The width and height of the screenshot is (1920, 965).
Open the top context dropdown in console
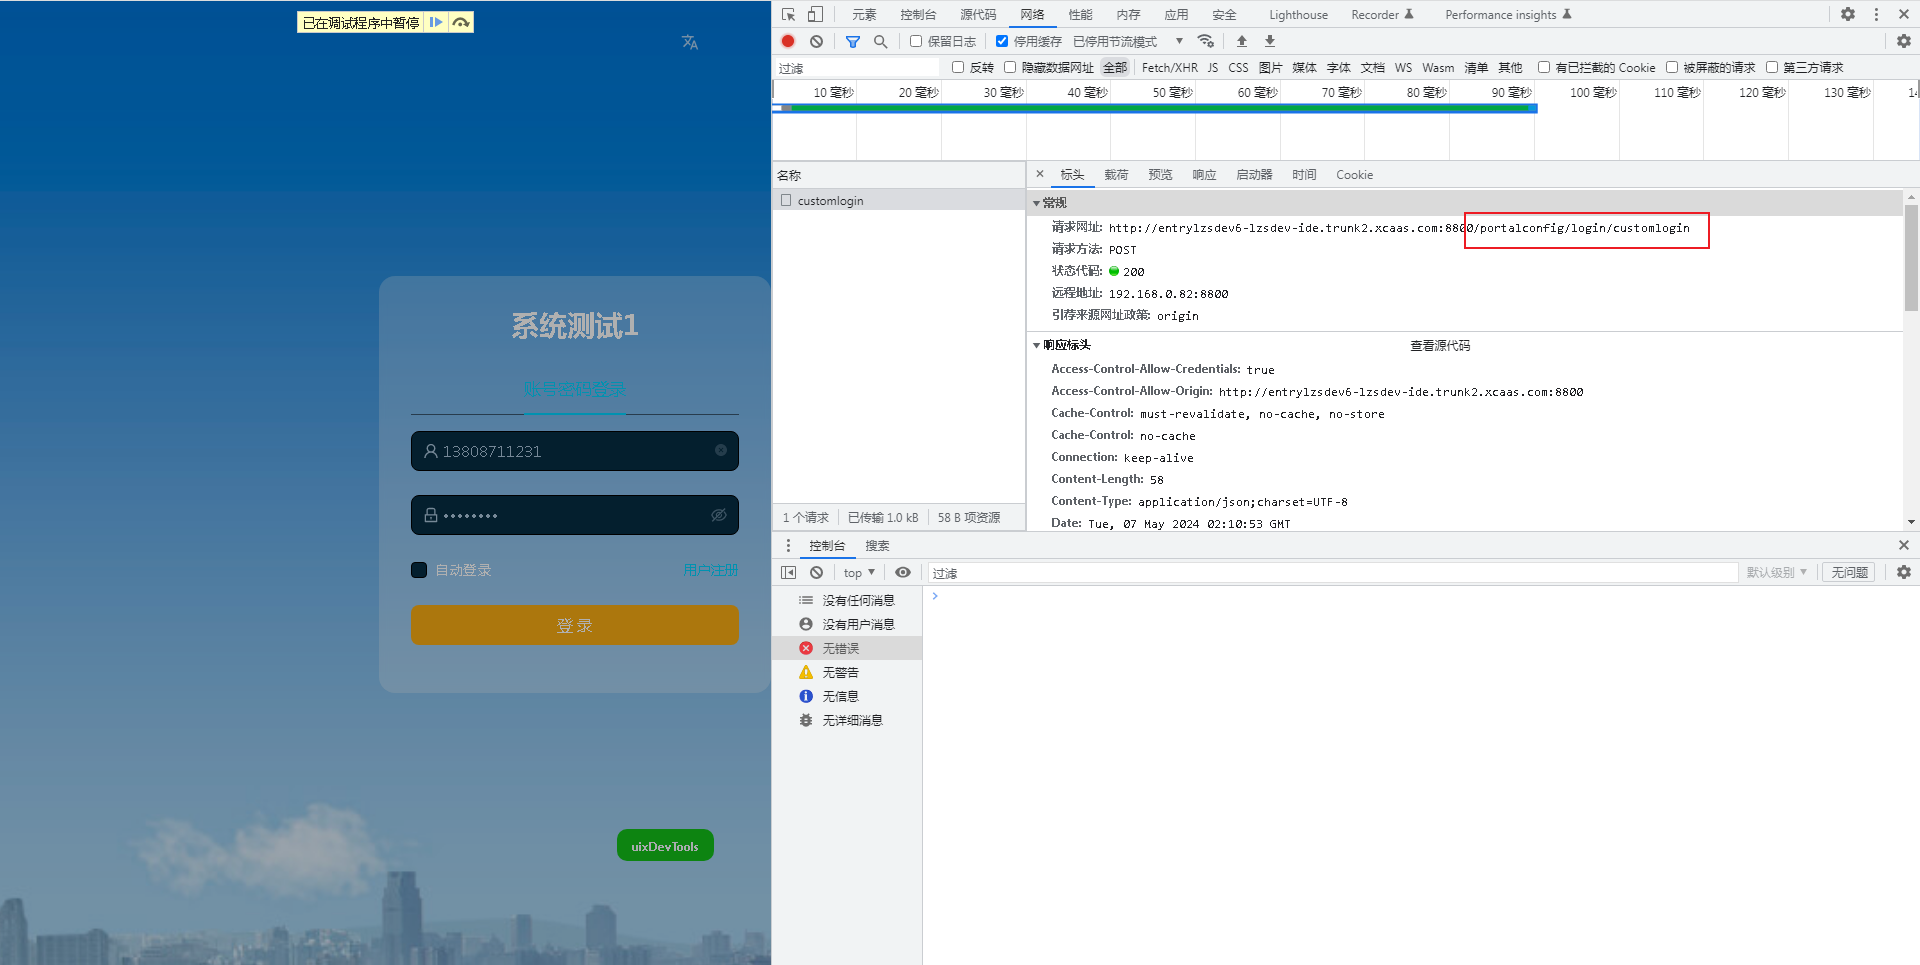(x=858, y=572)
